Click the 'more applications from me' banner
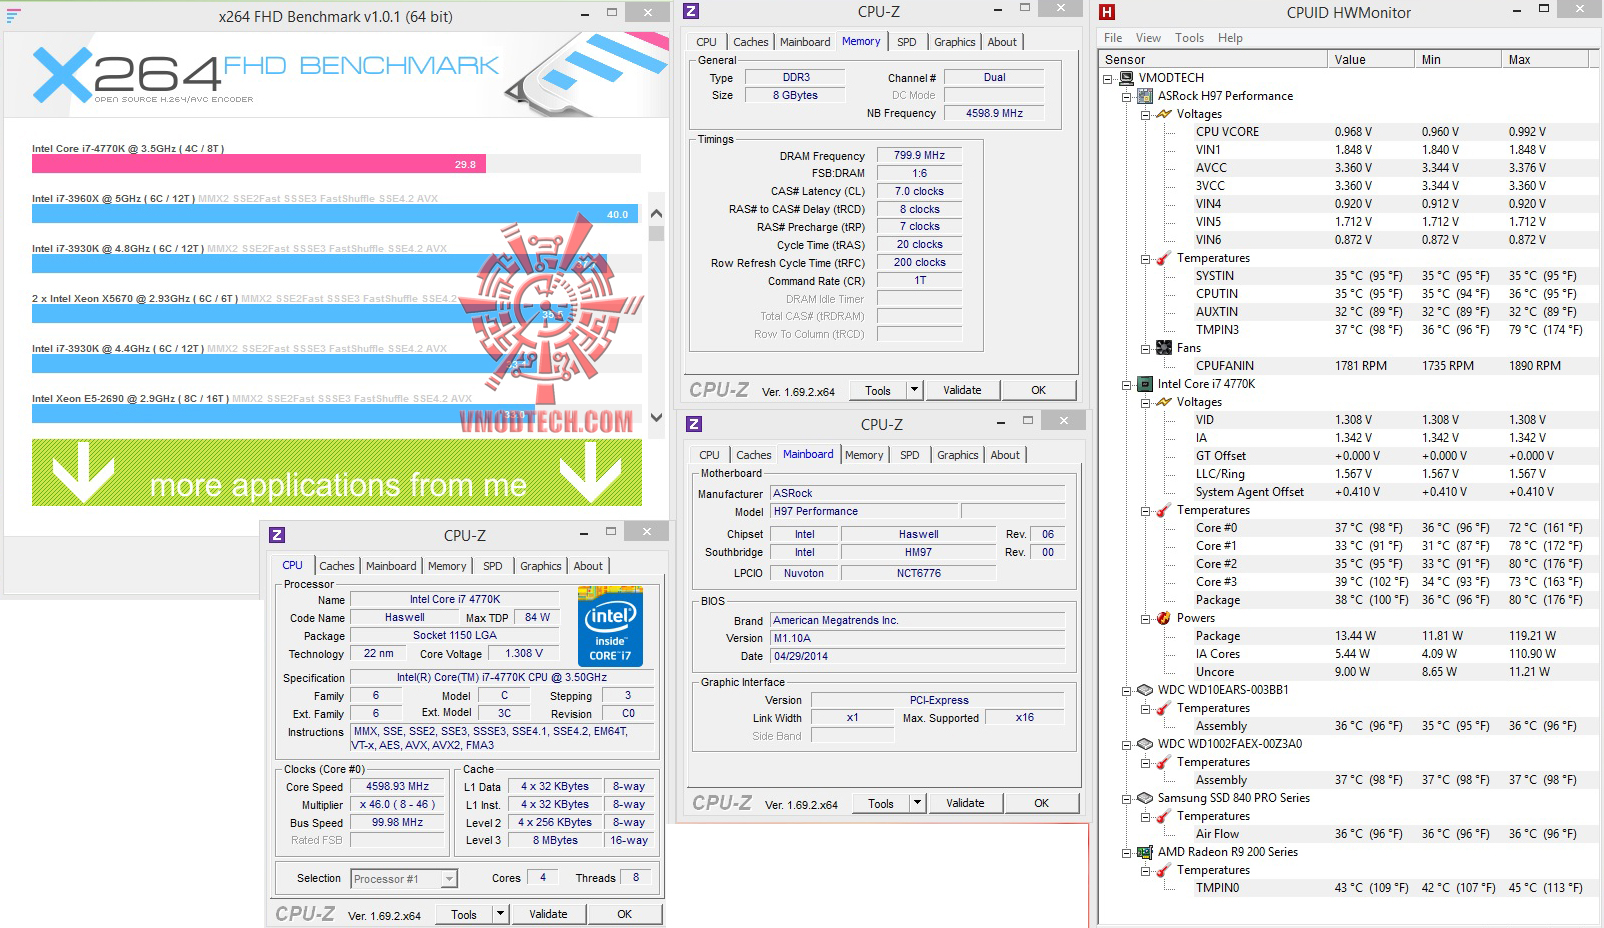Image resolution: width=1604 pixels, height=928 pixels. 337,472
